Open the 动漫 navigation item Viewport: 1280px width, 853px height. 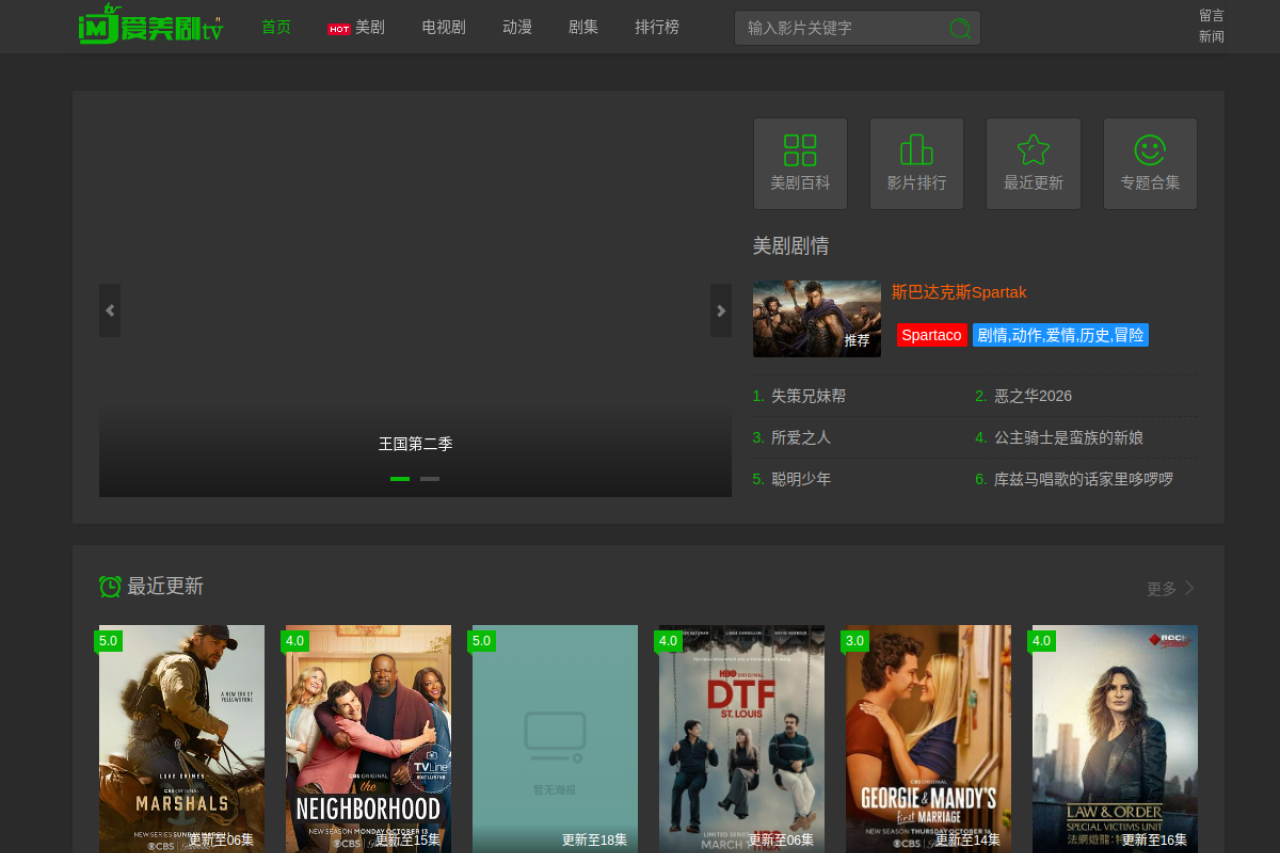point(517,27)
